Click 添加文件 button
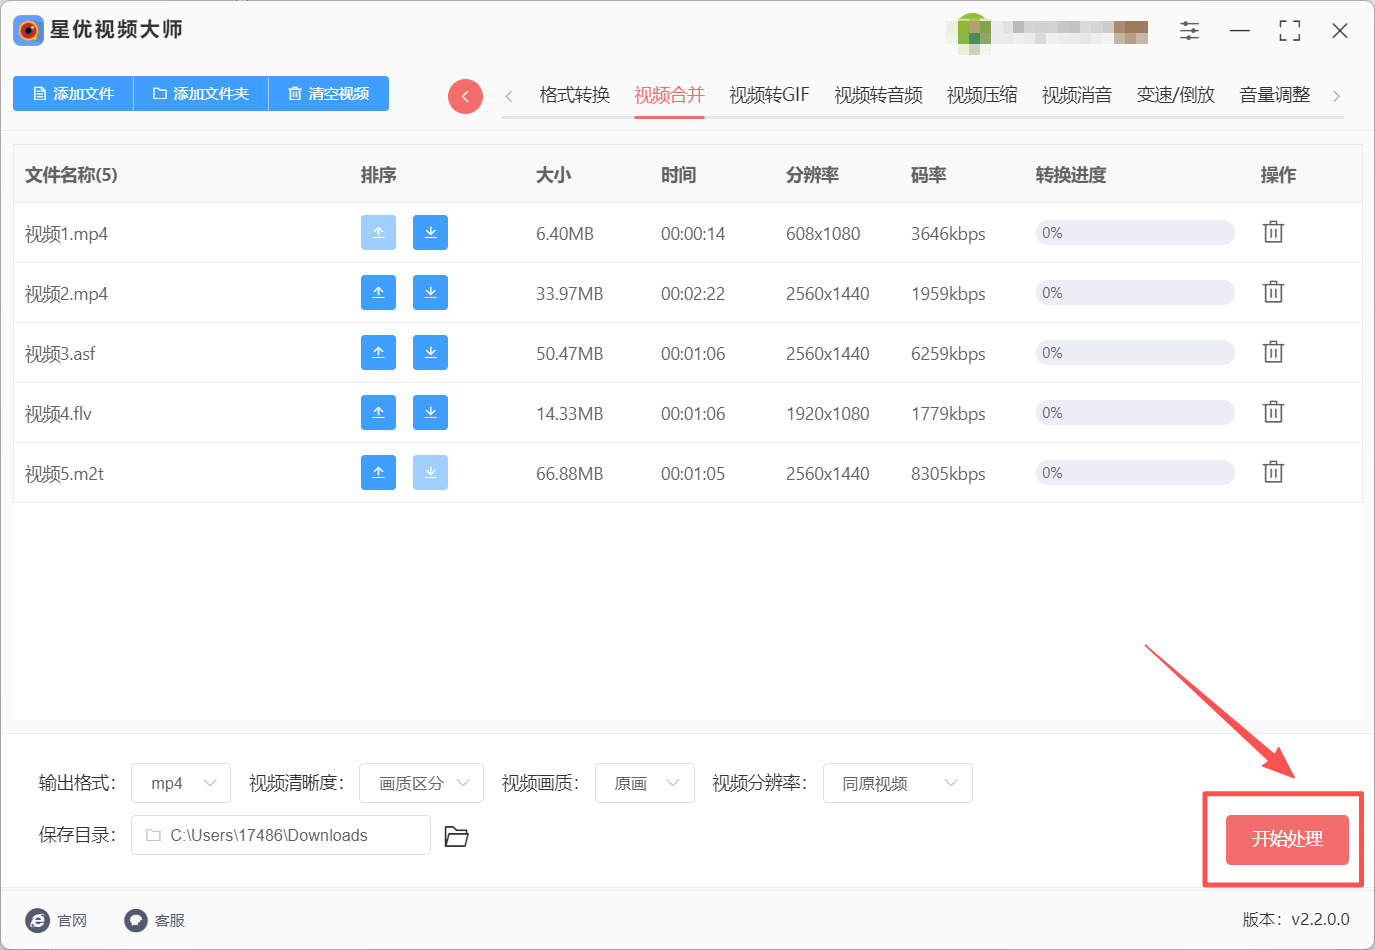This screenshot has width=1375, height=950. [x=73, y=93]
